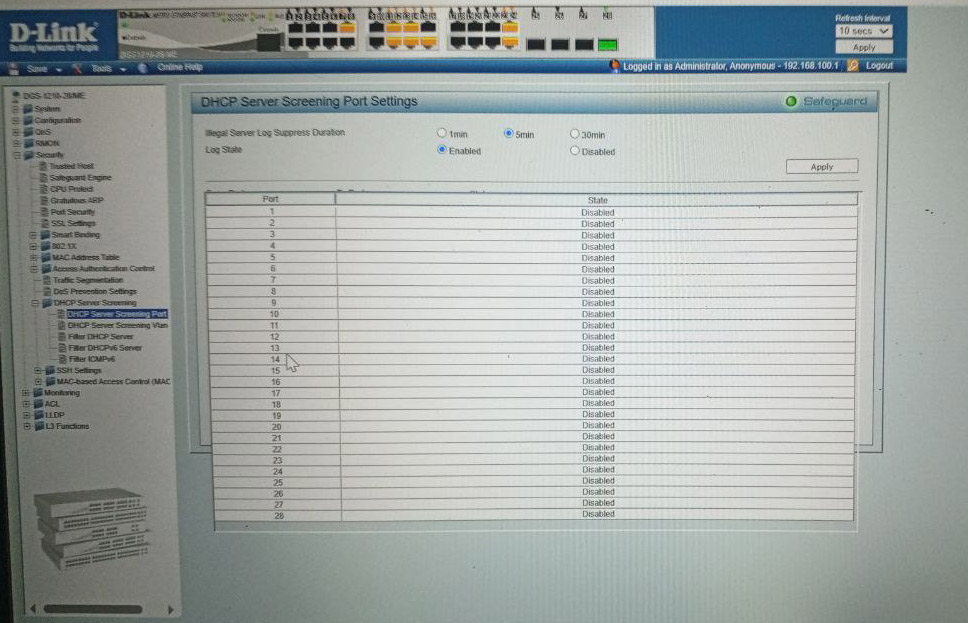Open the RMON folder
Viewport: 968px width, 623px height.
coord(47,143)
